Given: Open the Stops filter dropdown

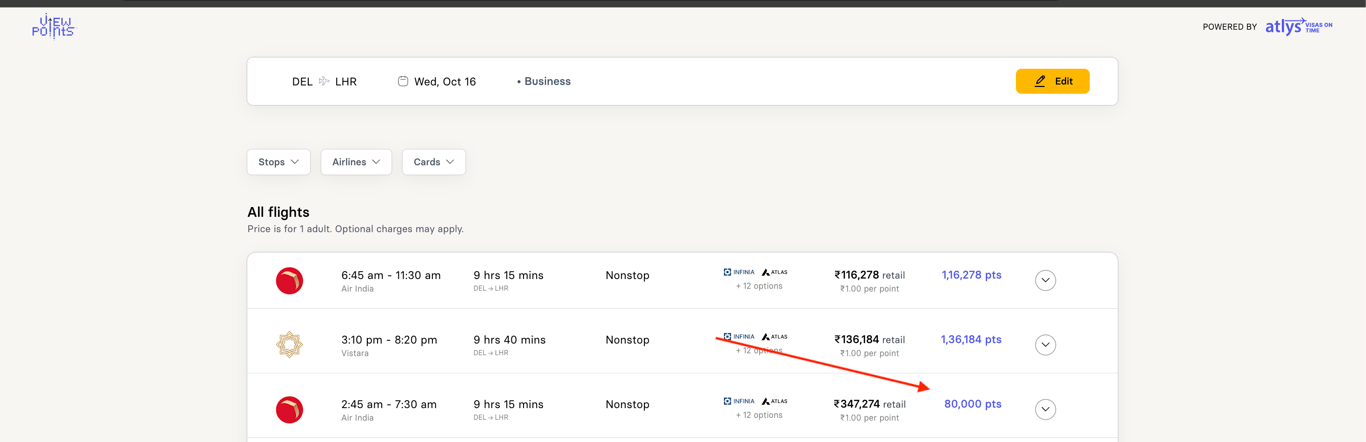Looking at the screenshot, I should coord(278,162).
